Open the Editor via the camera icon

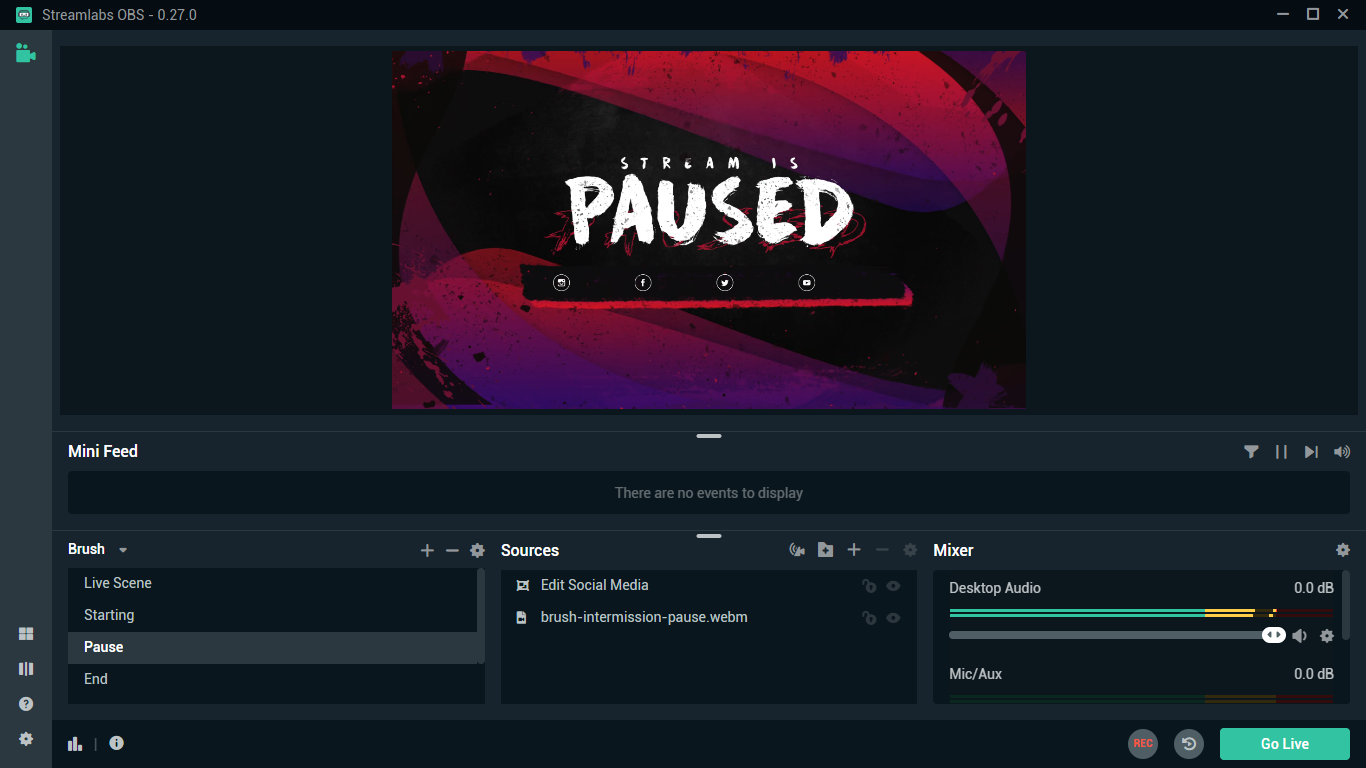point(26,53)
